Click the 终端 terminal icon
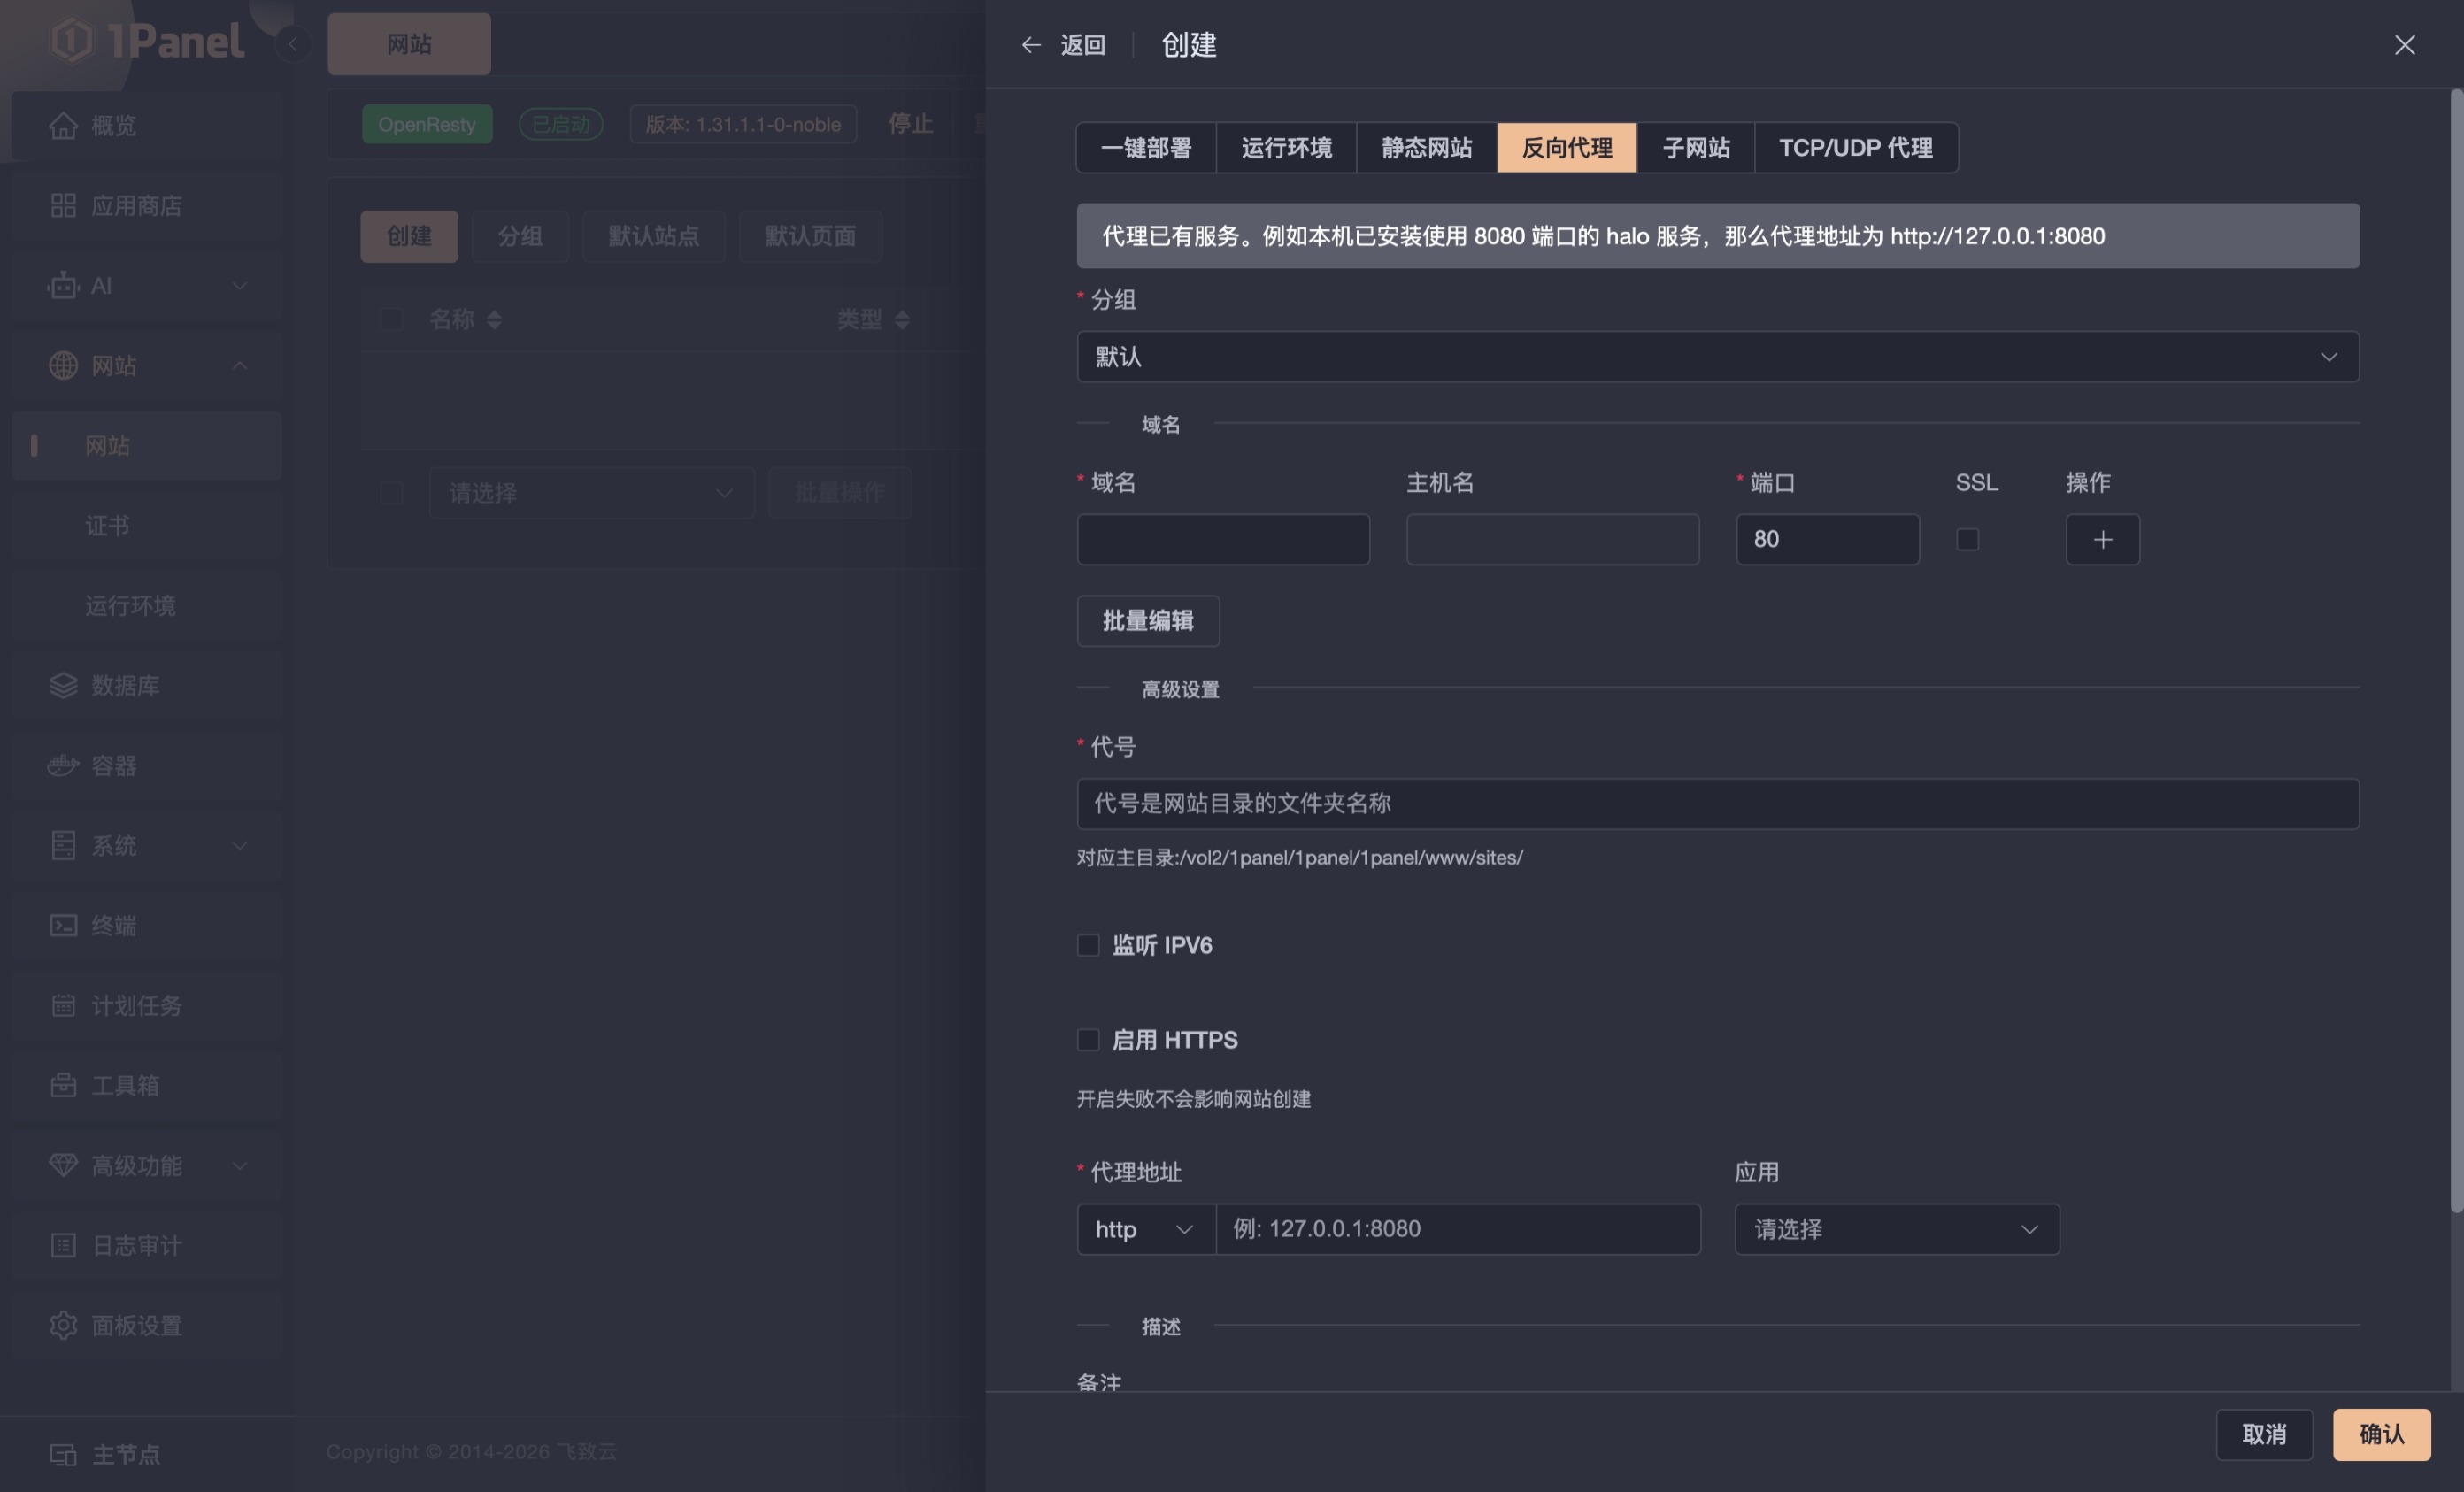The image size is (2464, 1492). click(63, 926)
